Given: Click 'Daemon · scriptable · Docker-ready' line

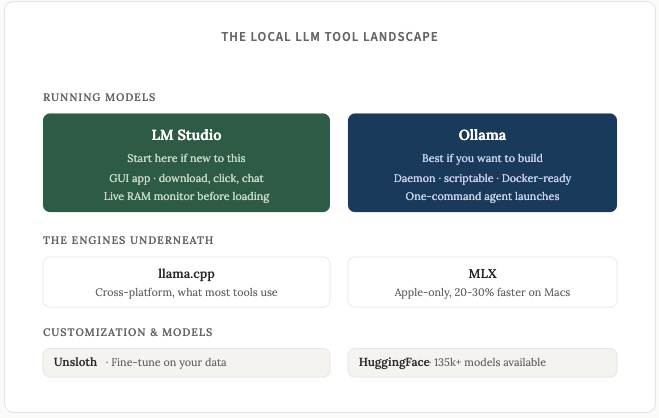Looking at the screenshot, I should (x=482, y=178).
